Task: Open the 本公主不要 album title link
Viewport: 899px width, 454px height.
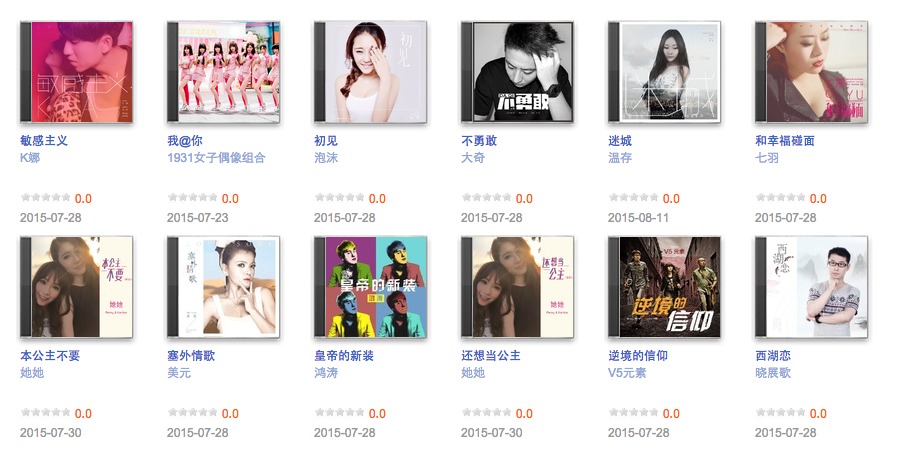Action: click(x=50, y=355)
